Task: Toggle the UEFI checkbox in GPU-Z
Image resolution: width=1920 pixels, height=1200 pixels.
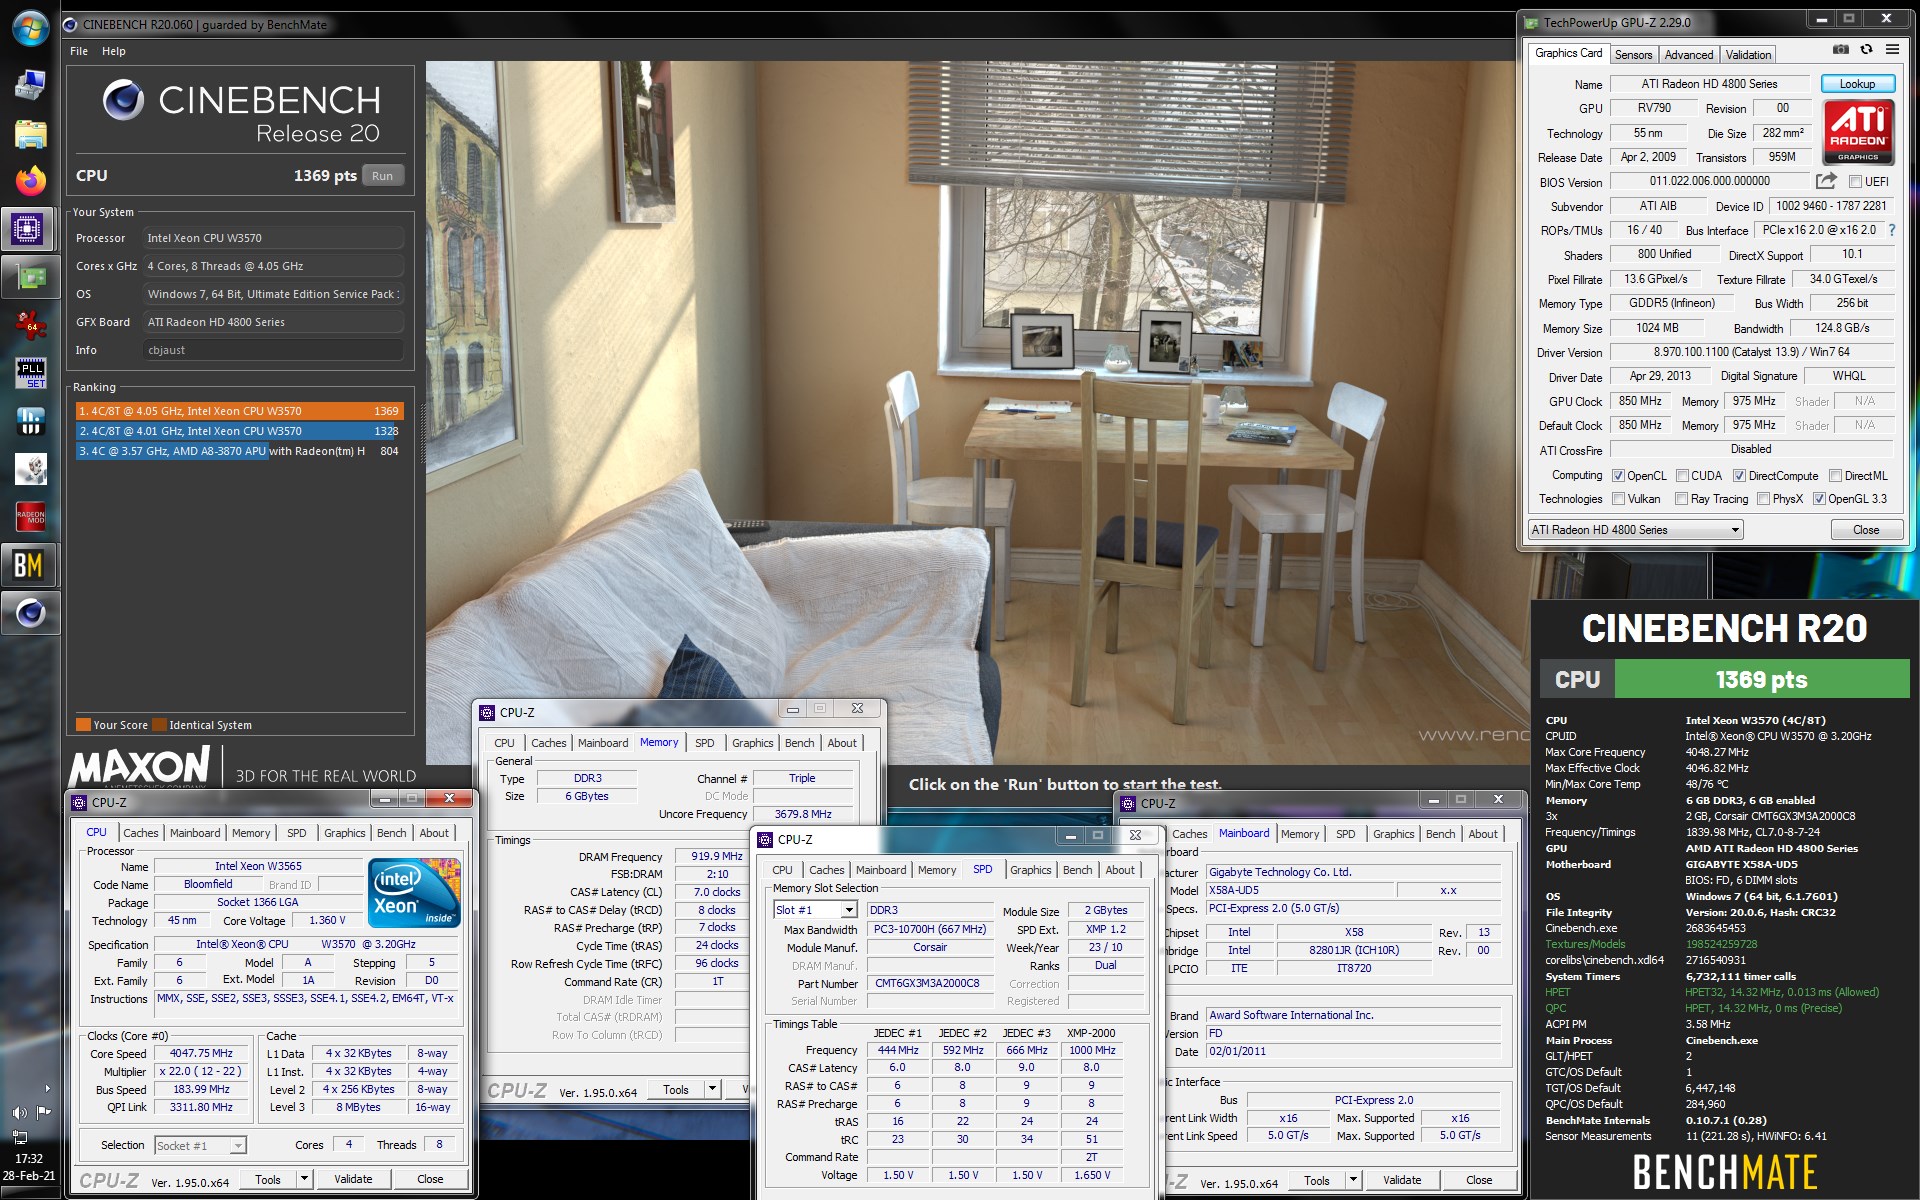Action: point(1855,182)
